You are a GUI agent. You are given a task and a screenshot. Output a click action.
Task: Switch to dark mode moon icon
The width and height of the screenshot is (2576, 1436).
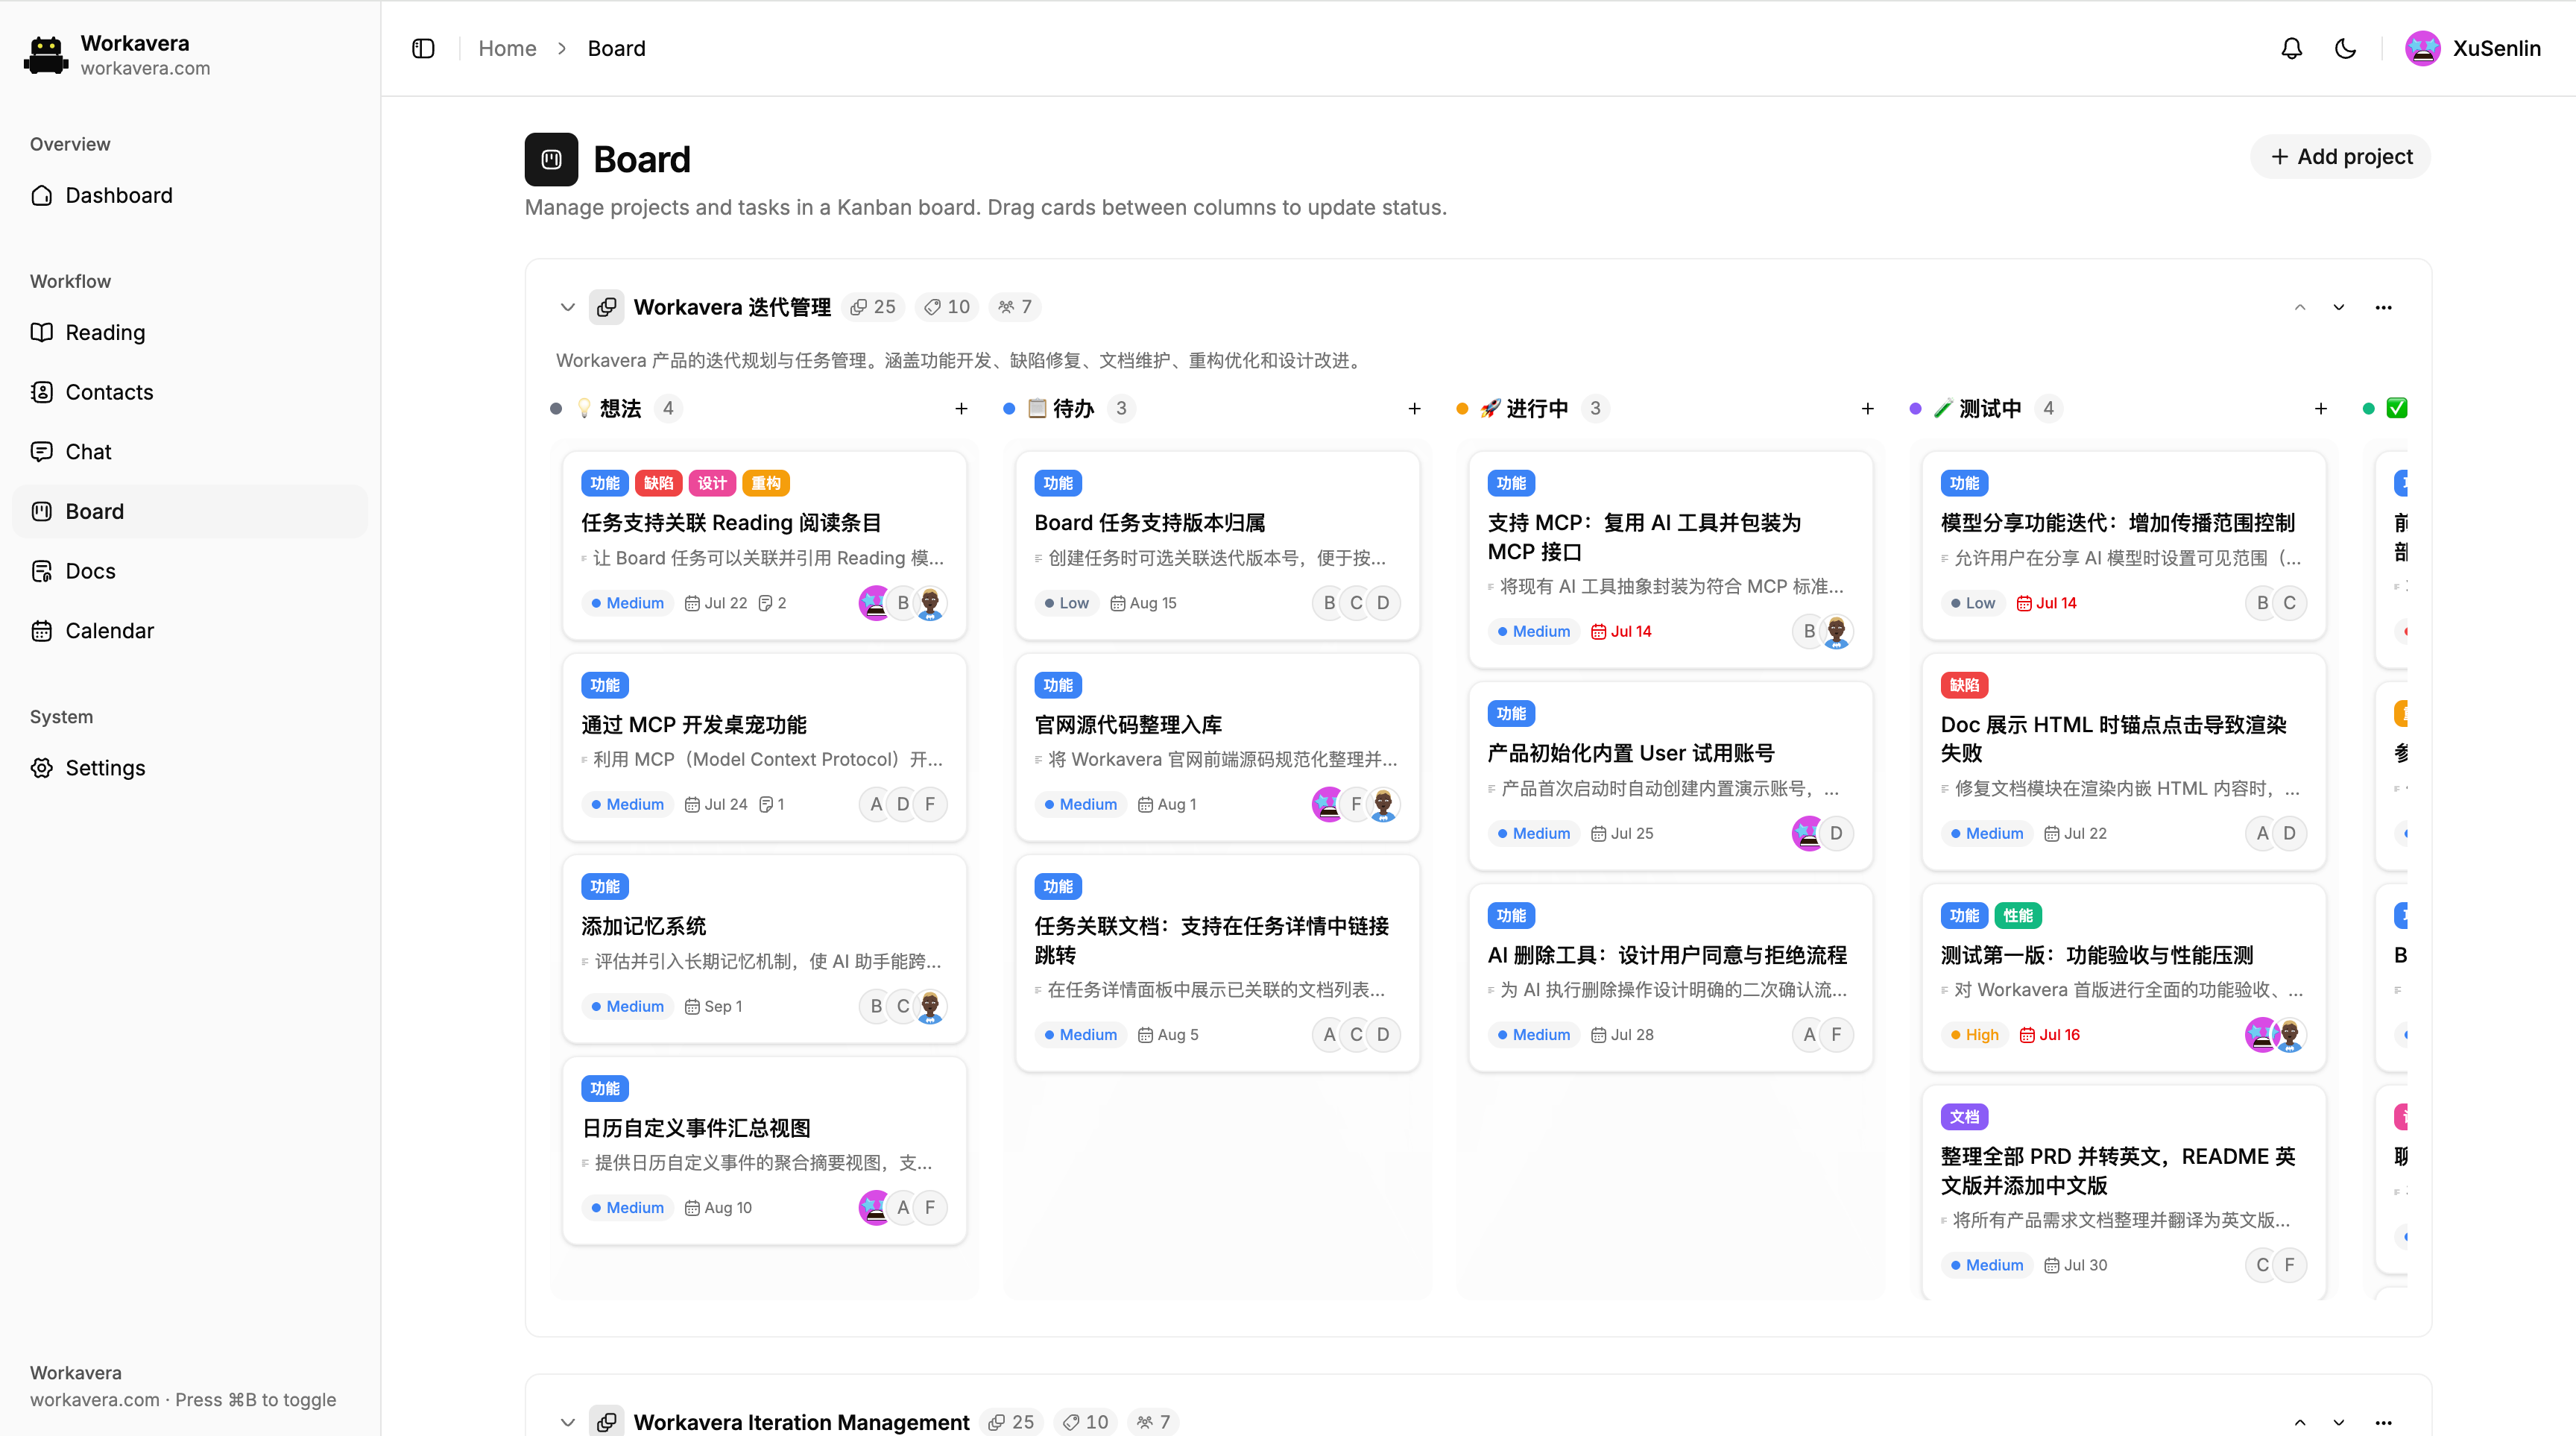(x=2345, y=48)
